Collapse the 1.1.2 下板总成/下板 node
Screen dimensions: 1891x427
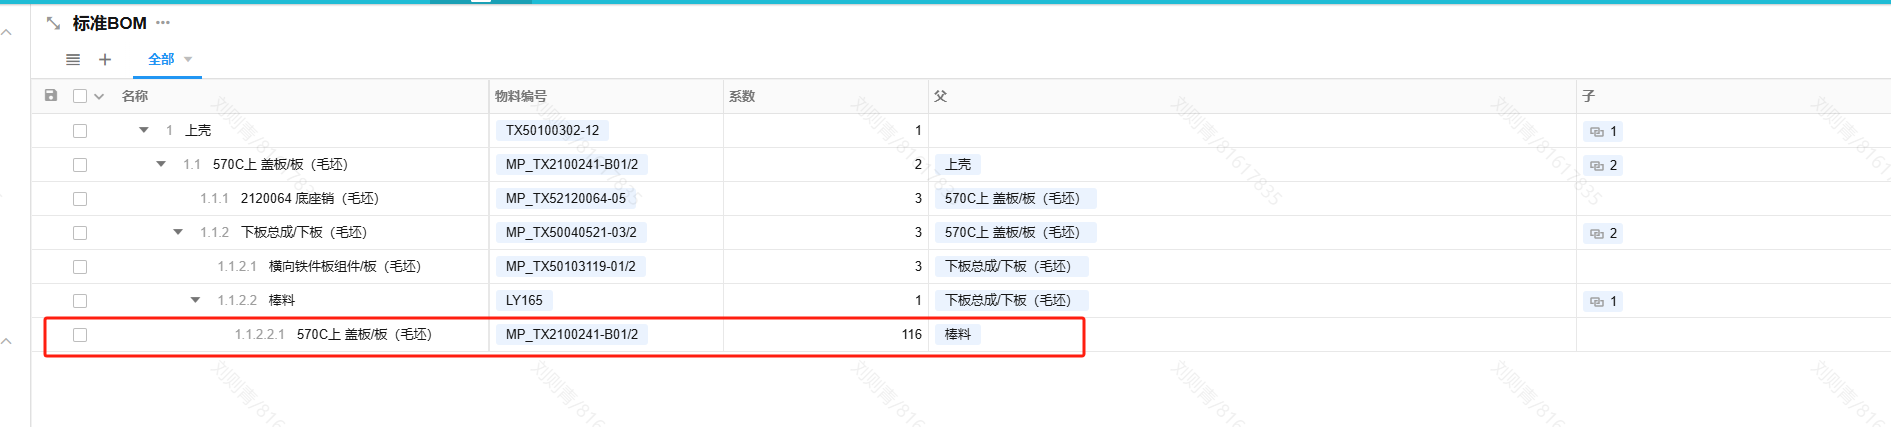pos(178,232)
